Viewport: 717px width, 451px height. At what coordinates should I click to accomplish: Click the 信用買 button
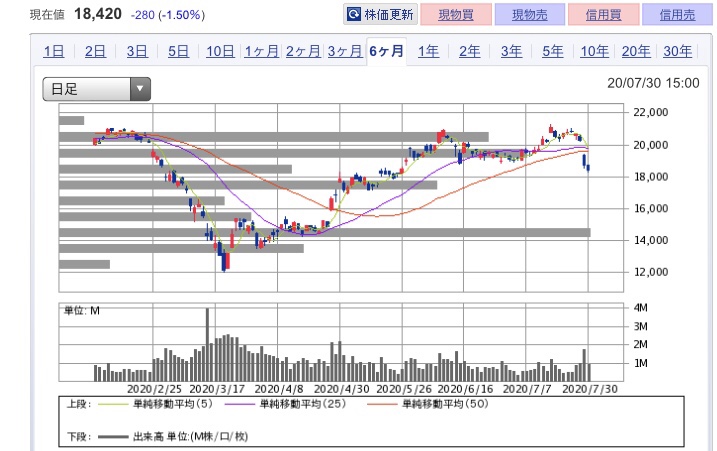tap(604, 15)
